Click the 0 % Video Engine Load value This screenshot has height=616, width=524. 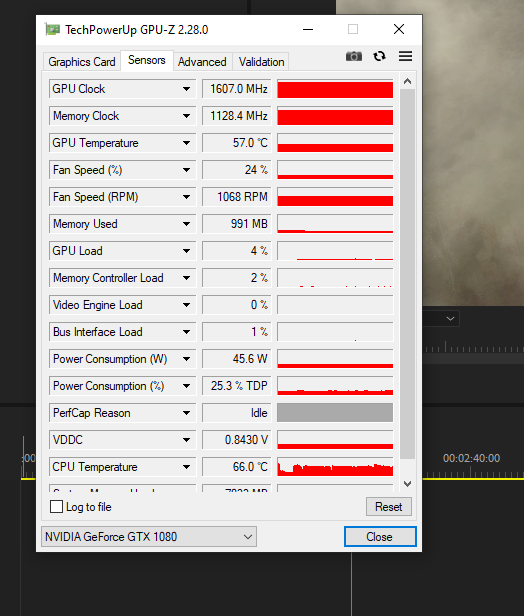coord(236,305)
